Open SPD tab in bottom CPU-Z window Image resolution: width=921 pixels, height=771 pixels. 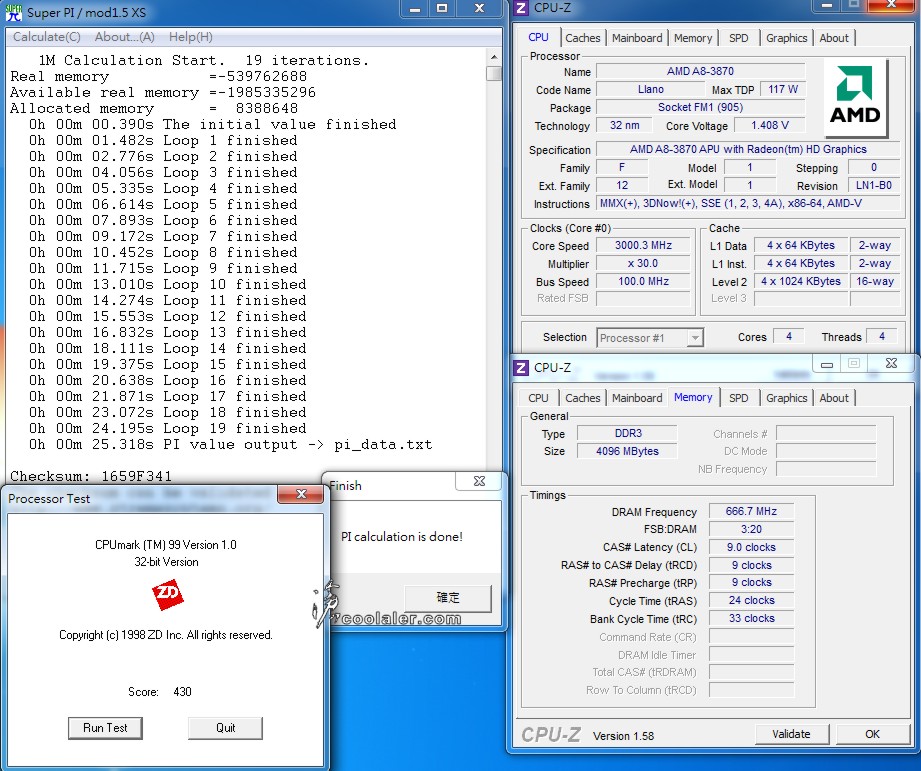(x=738, y=398)
